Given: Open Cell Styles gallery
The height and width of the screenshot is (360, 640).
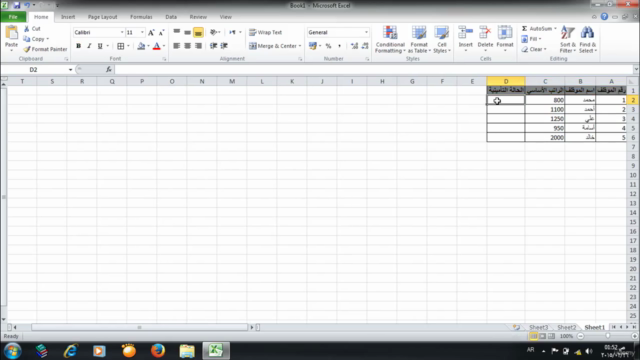Looking at the screenshot, I should [x=442, y=39].
